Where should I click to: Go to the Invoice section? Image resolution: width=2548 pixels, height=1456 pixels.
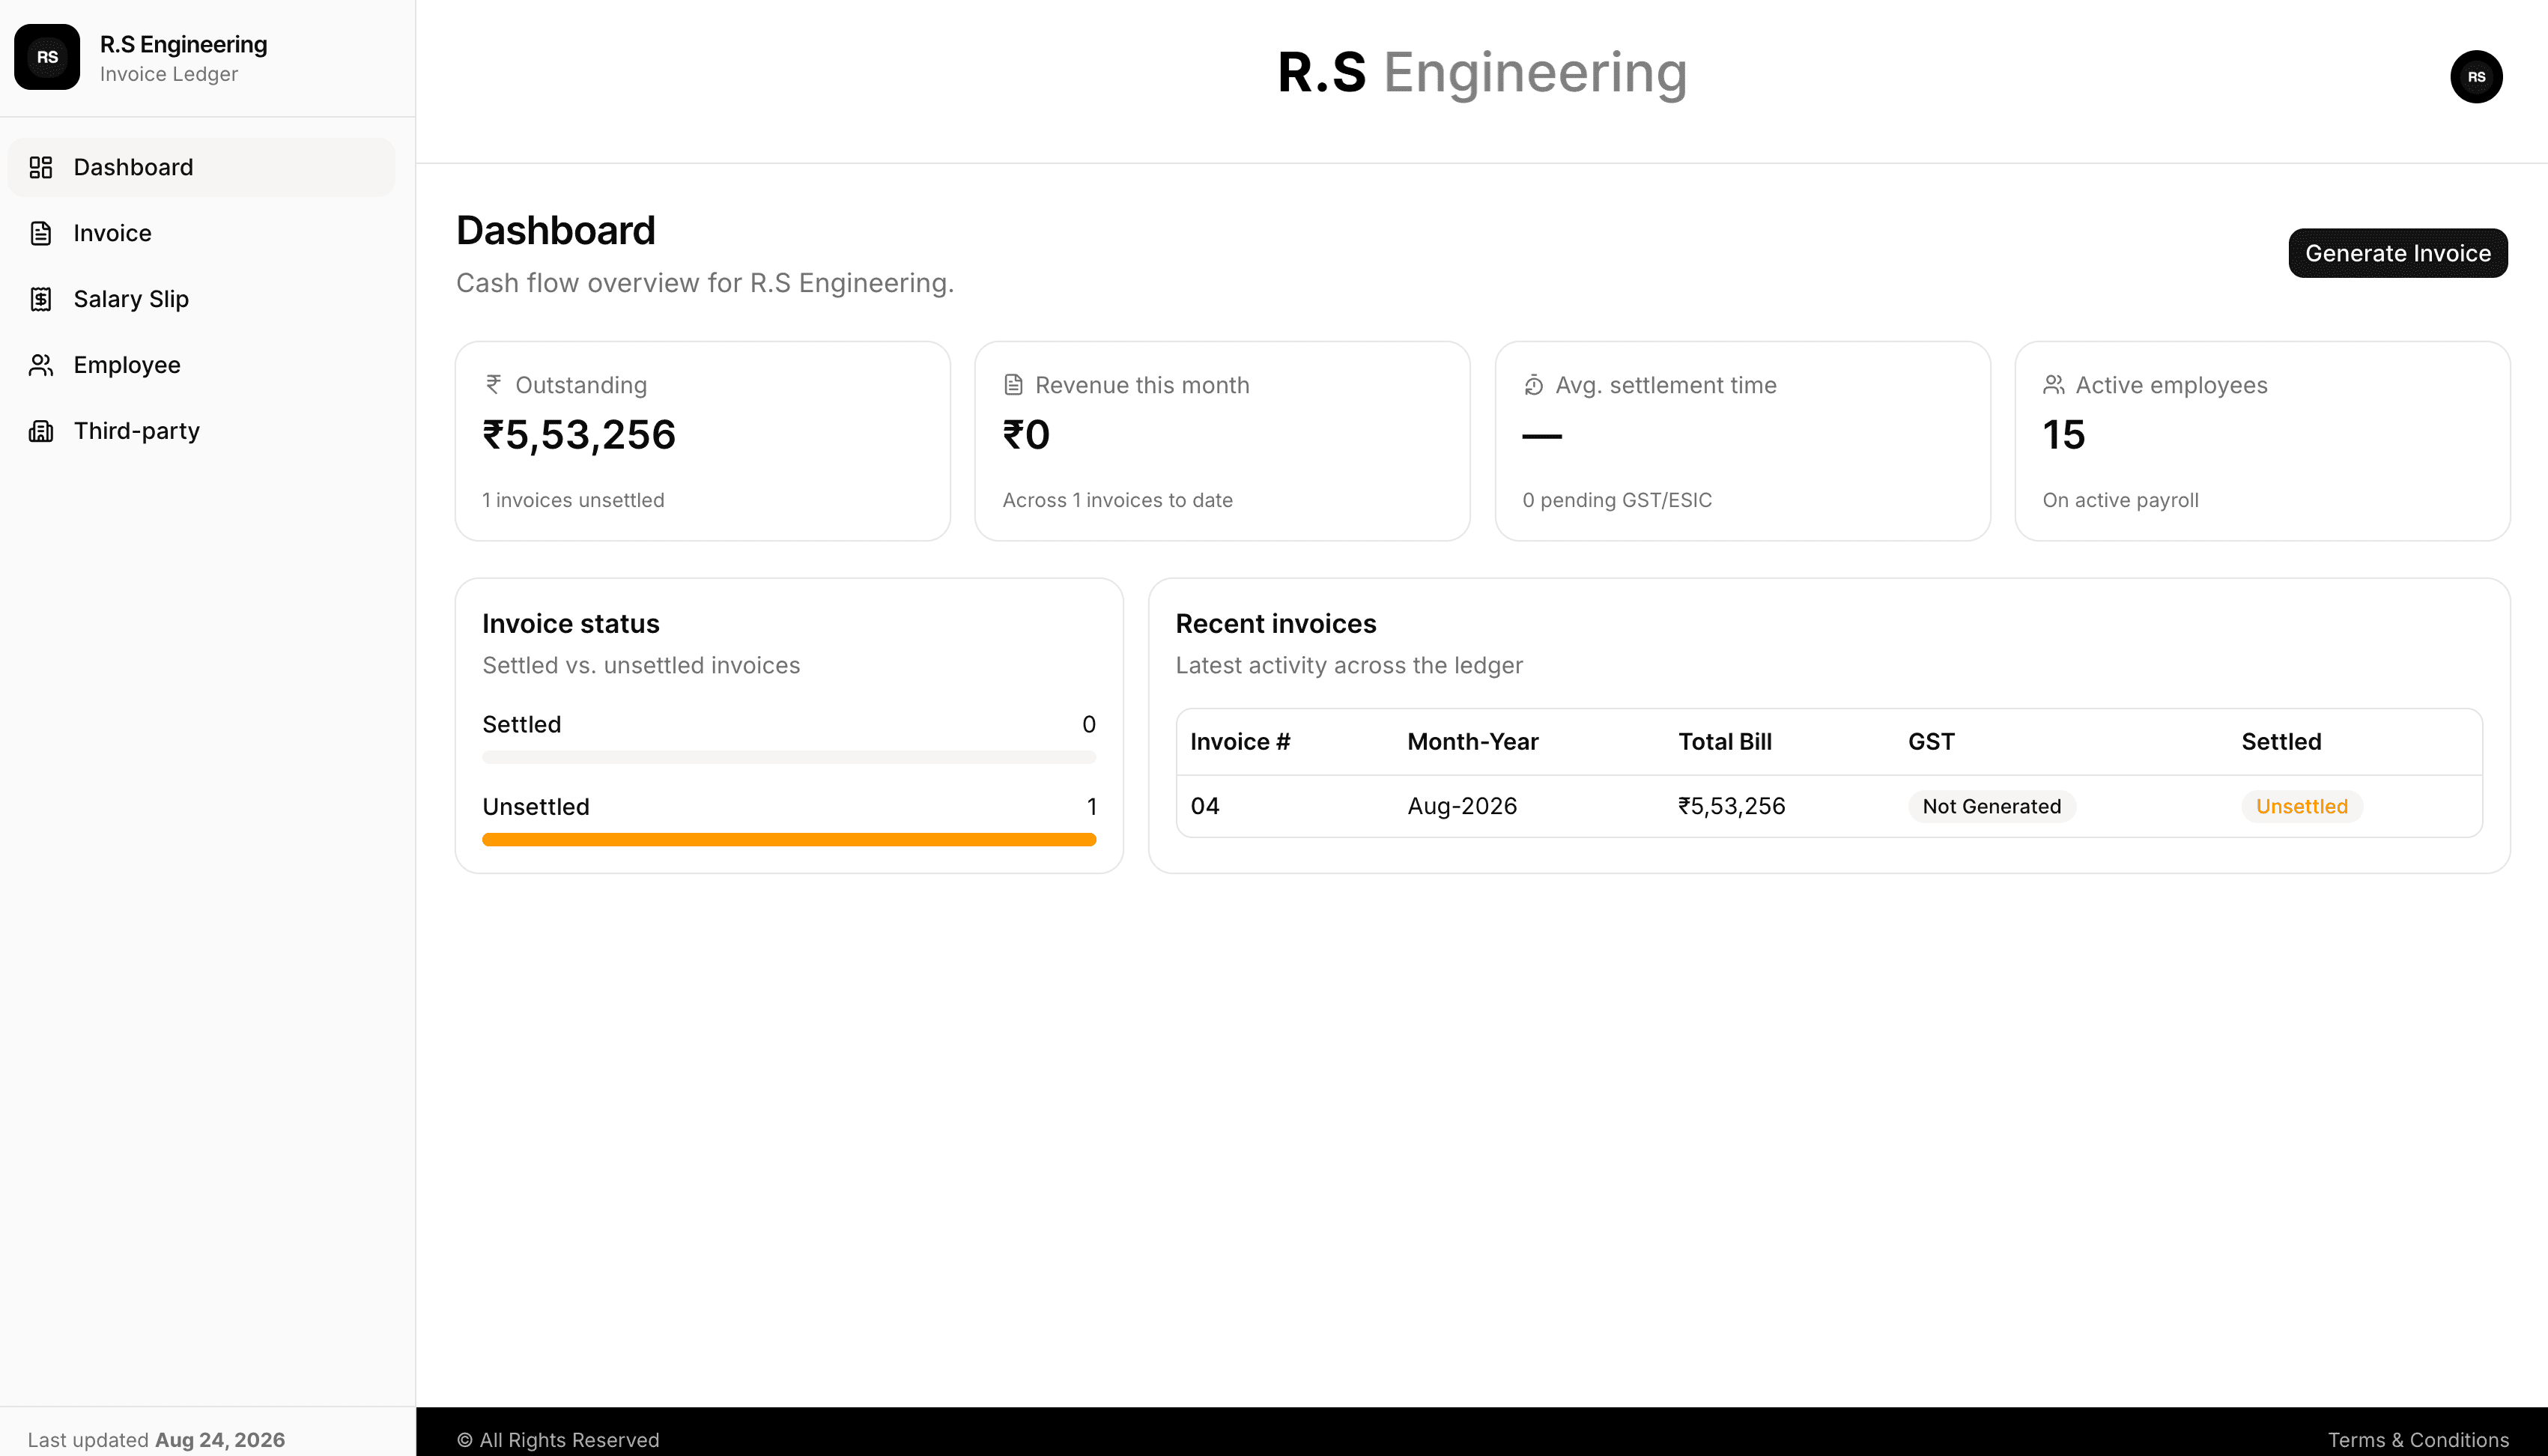click(202, 233)
